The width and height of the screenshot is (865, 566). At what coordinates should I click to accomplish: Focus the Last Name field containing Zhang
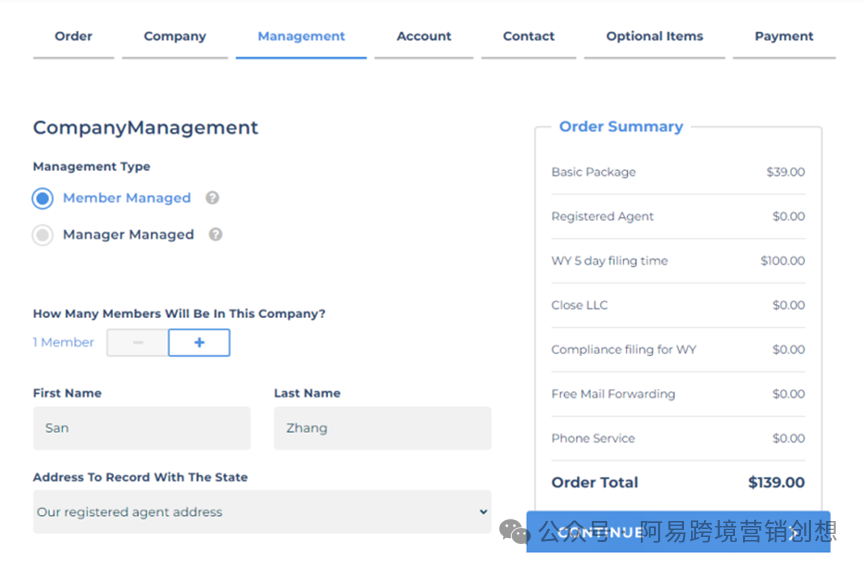(x=382, y=428)
